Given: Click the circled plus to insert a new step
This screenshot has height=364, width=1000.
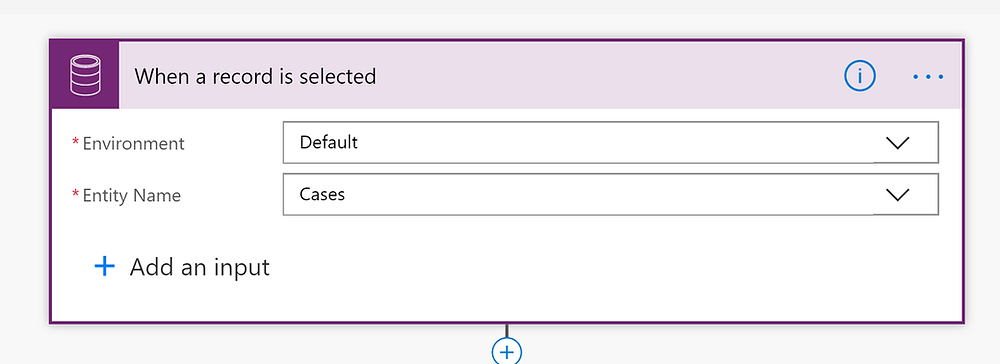Looking at the screenshot, I should point(507,351).
